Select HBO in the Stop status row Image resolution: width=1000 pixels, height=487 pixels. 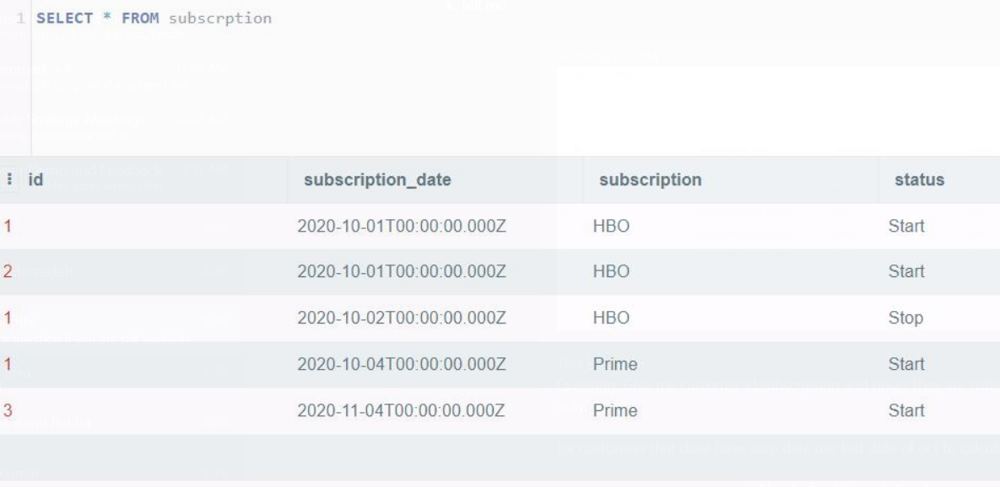(611, 318)
